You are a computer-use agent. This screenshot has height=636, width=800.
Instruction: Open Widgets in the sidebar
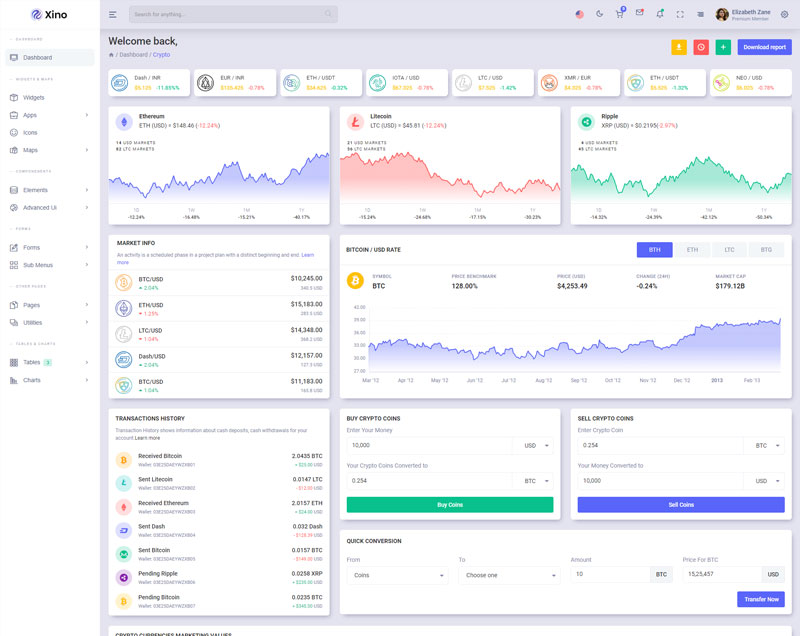34,97
